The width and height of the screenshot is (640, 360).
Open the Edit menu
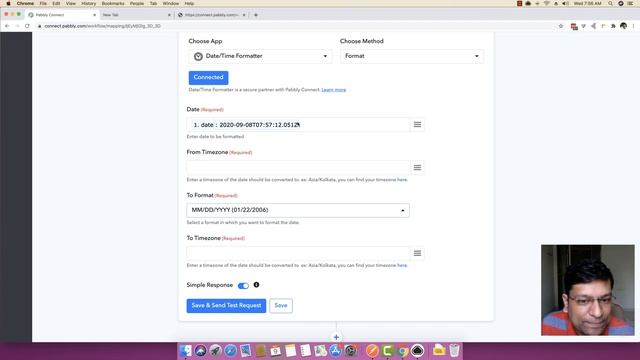(x=56, y=3)
